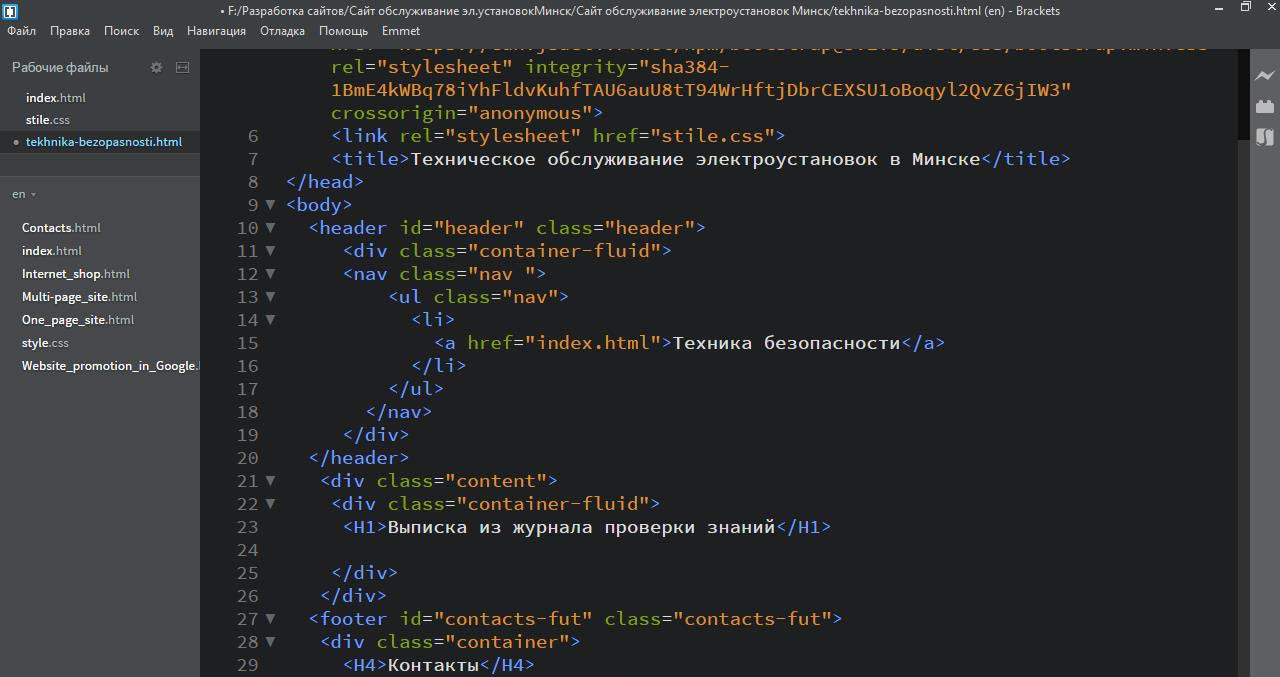Open Contacts.html from the file tree
Screen dimensions: 1280x677
[61, 228]
